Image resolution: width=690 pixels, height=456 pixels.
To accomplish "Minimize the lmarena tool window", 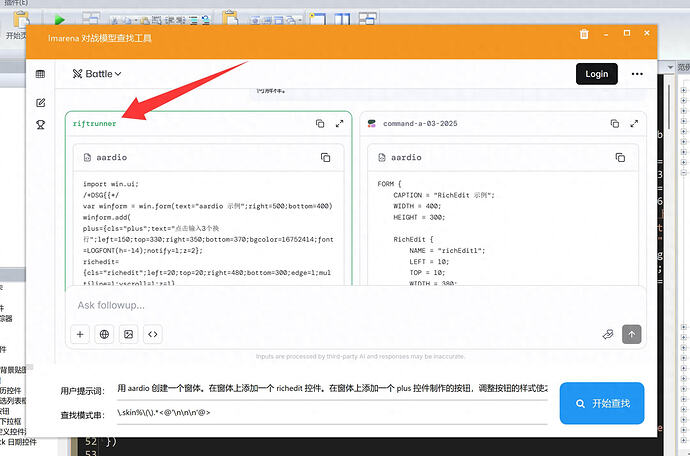I will click(606, 34).
